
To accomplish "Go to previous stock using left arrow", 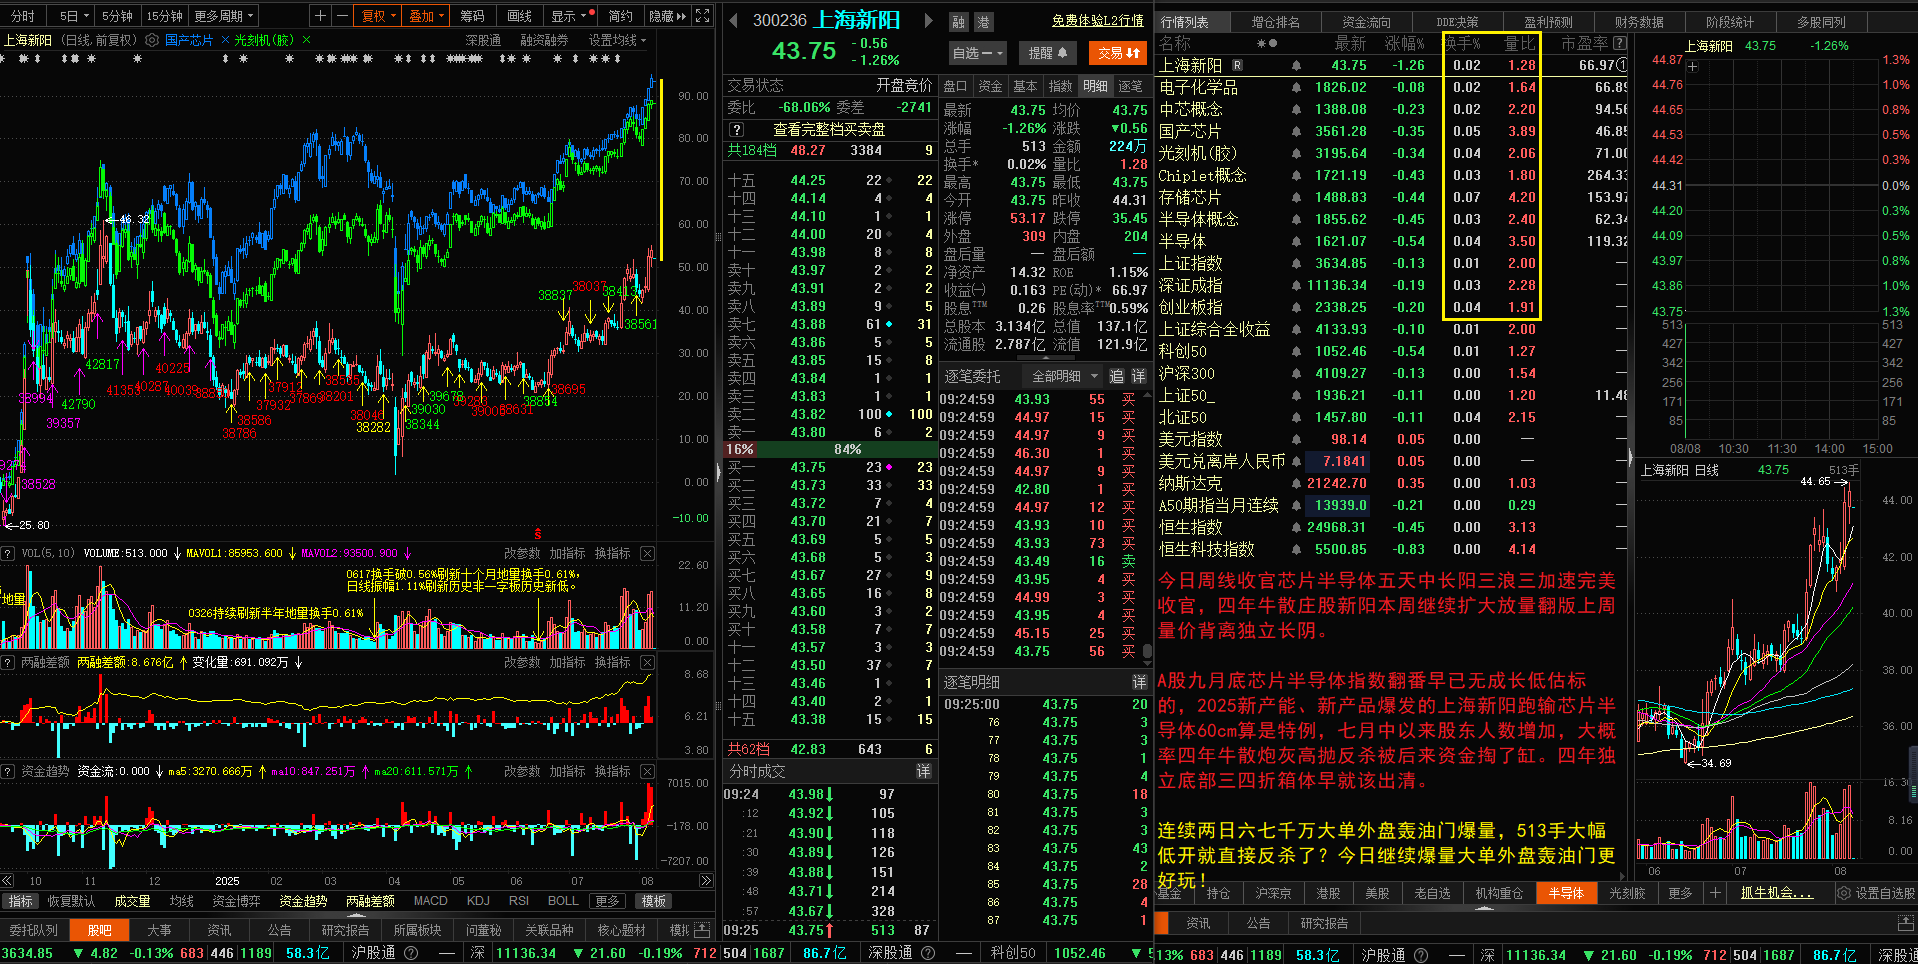I will pyautogui.click(x=733, y=21).
